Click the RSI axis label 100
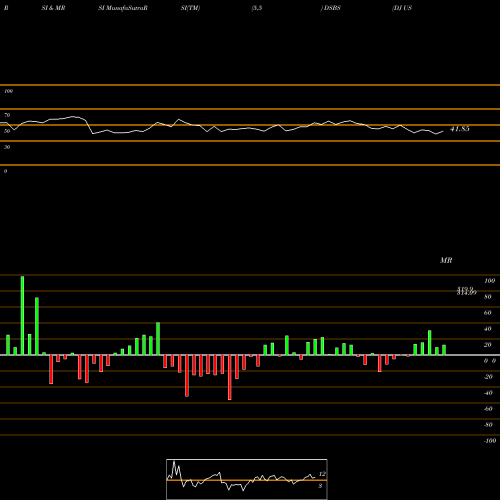The image size is (500, 500). pyautogui.click(x=8, y=91)
